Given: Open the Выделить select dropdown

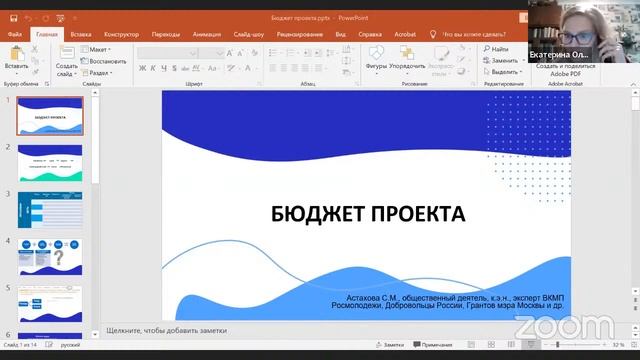Looking at the screenshot, I should [x=503, y=72].
